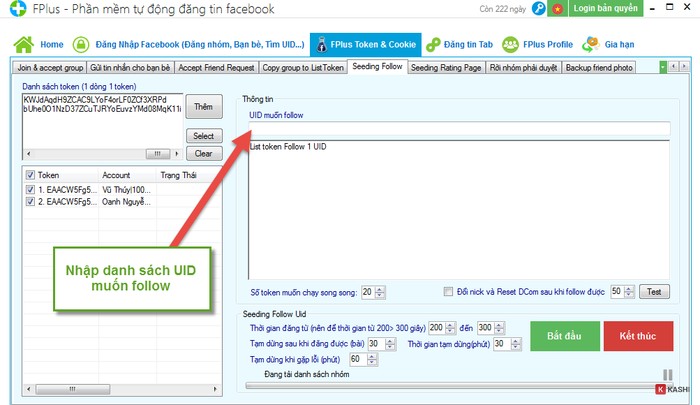Click the UID muốn follow input field
Screen dimensions: 700x405
point(459,128)
